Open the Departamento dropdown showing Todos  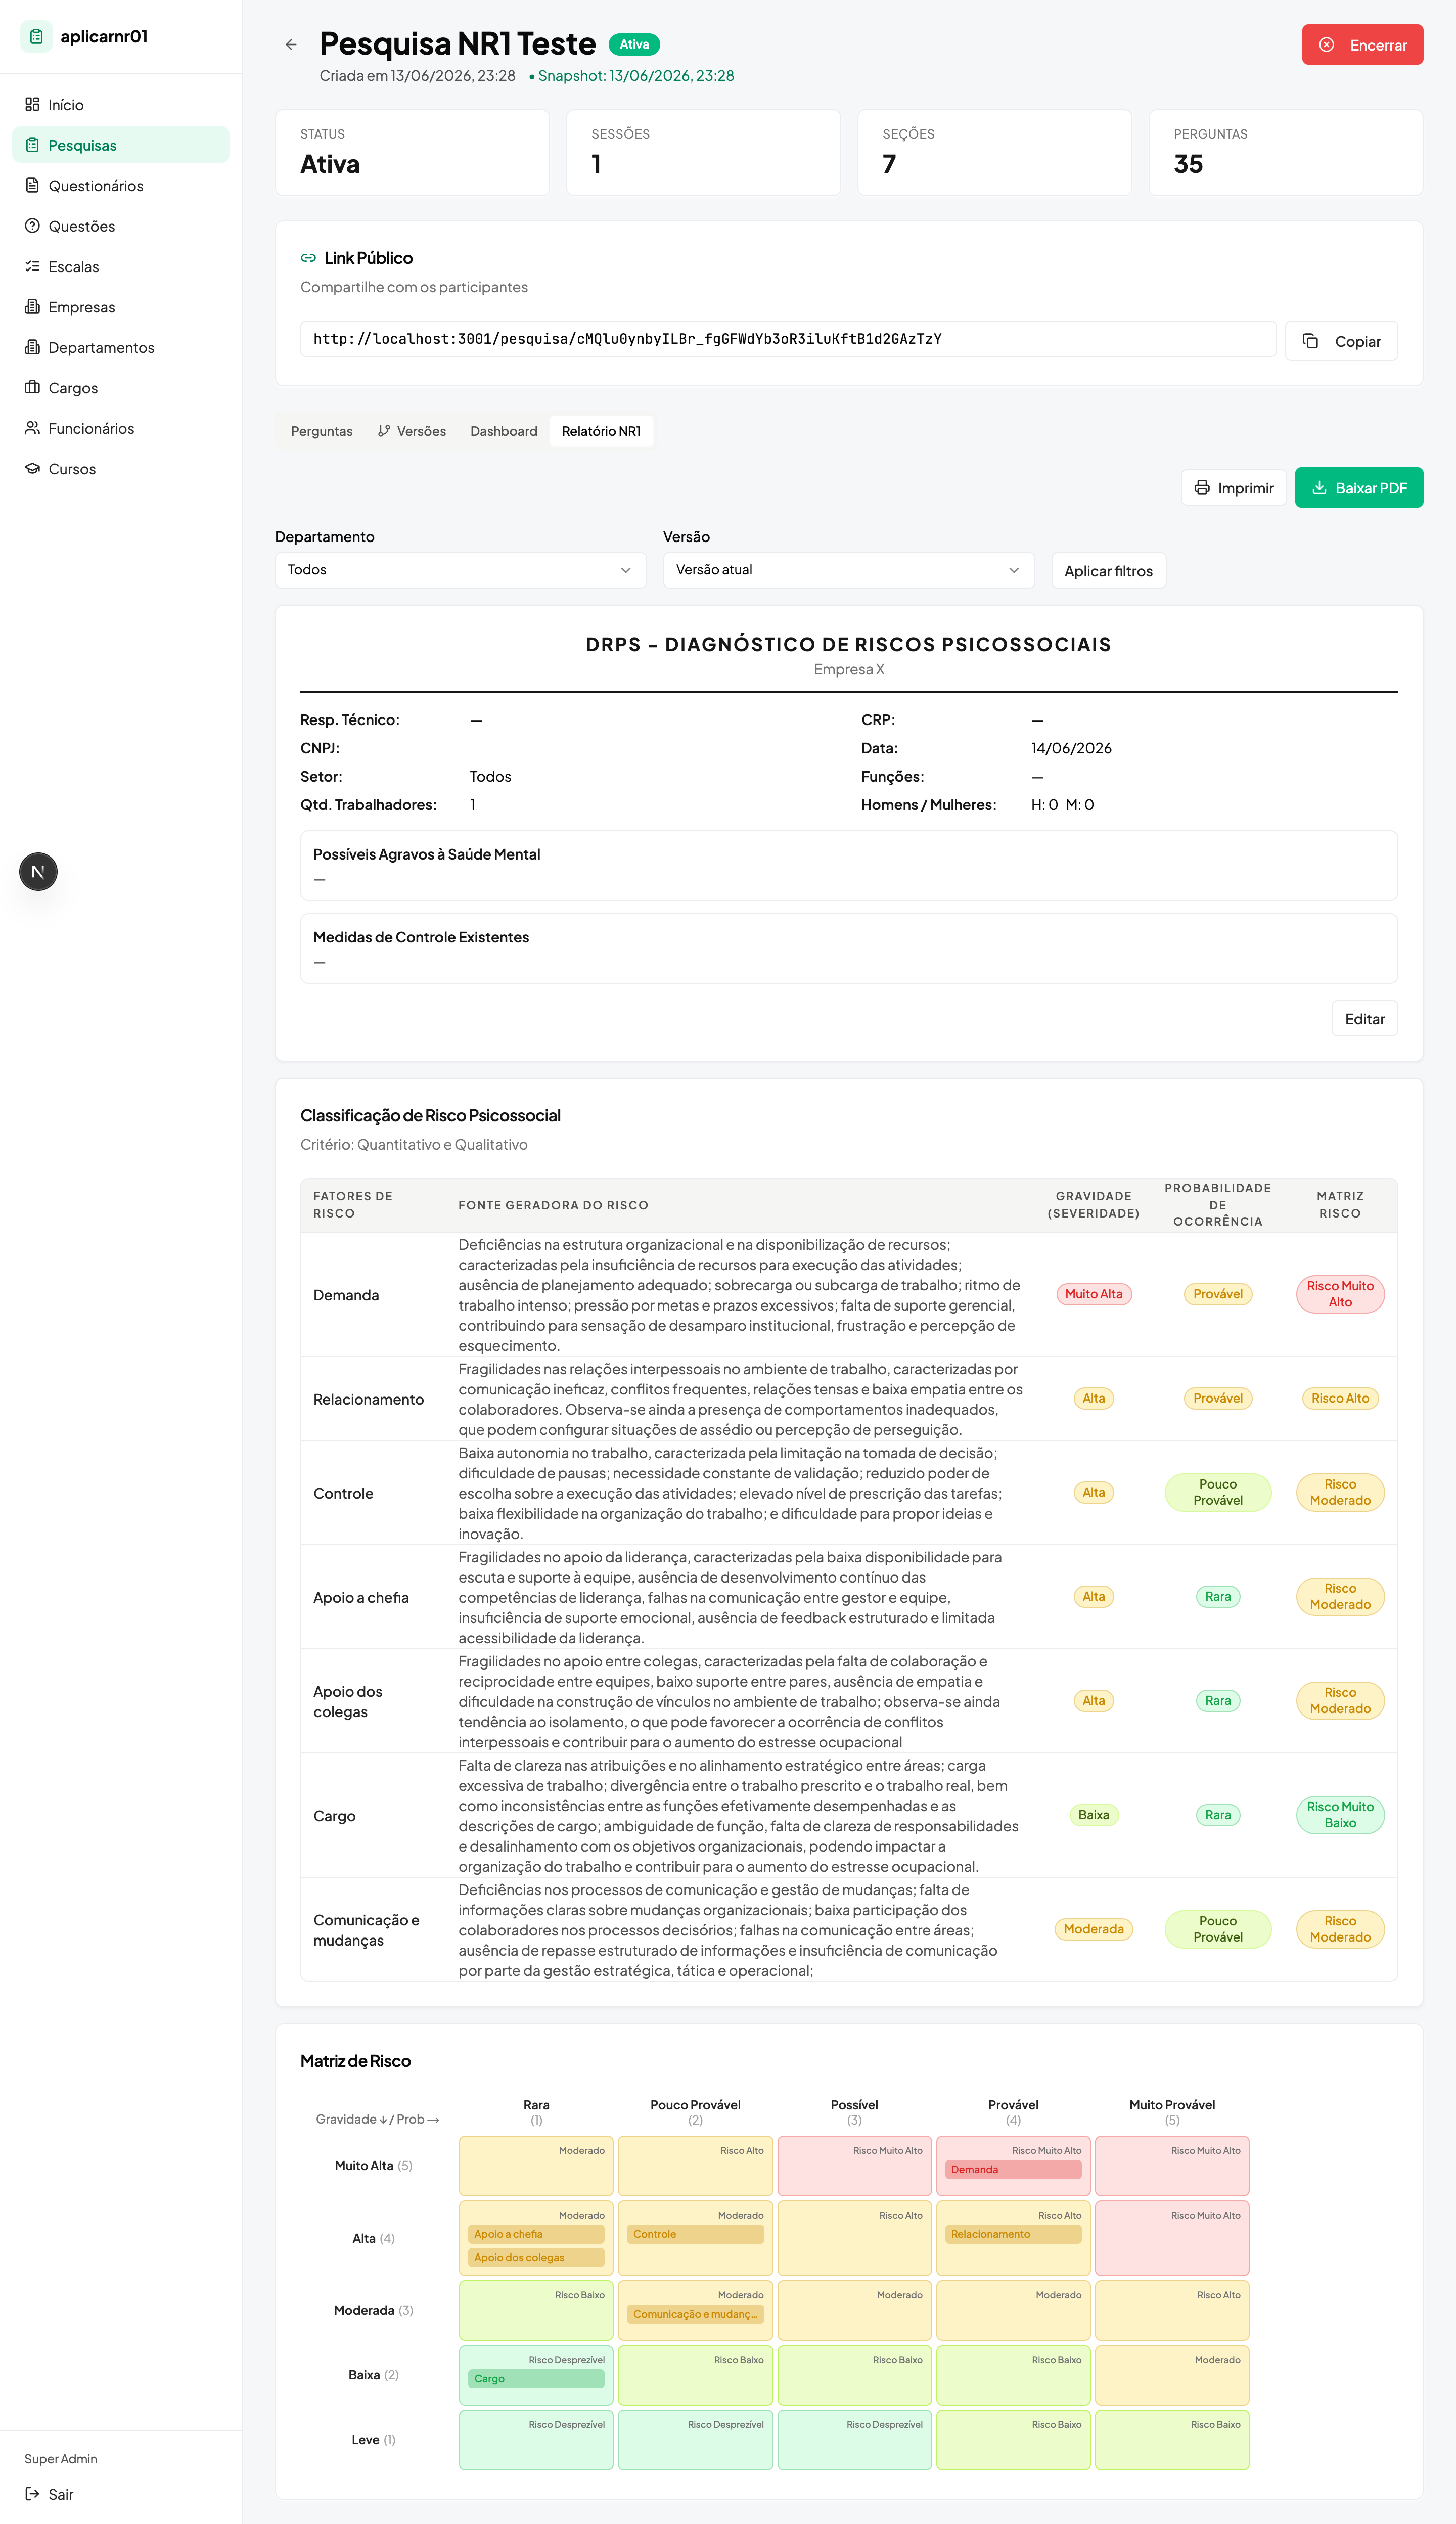click(460, 570)
